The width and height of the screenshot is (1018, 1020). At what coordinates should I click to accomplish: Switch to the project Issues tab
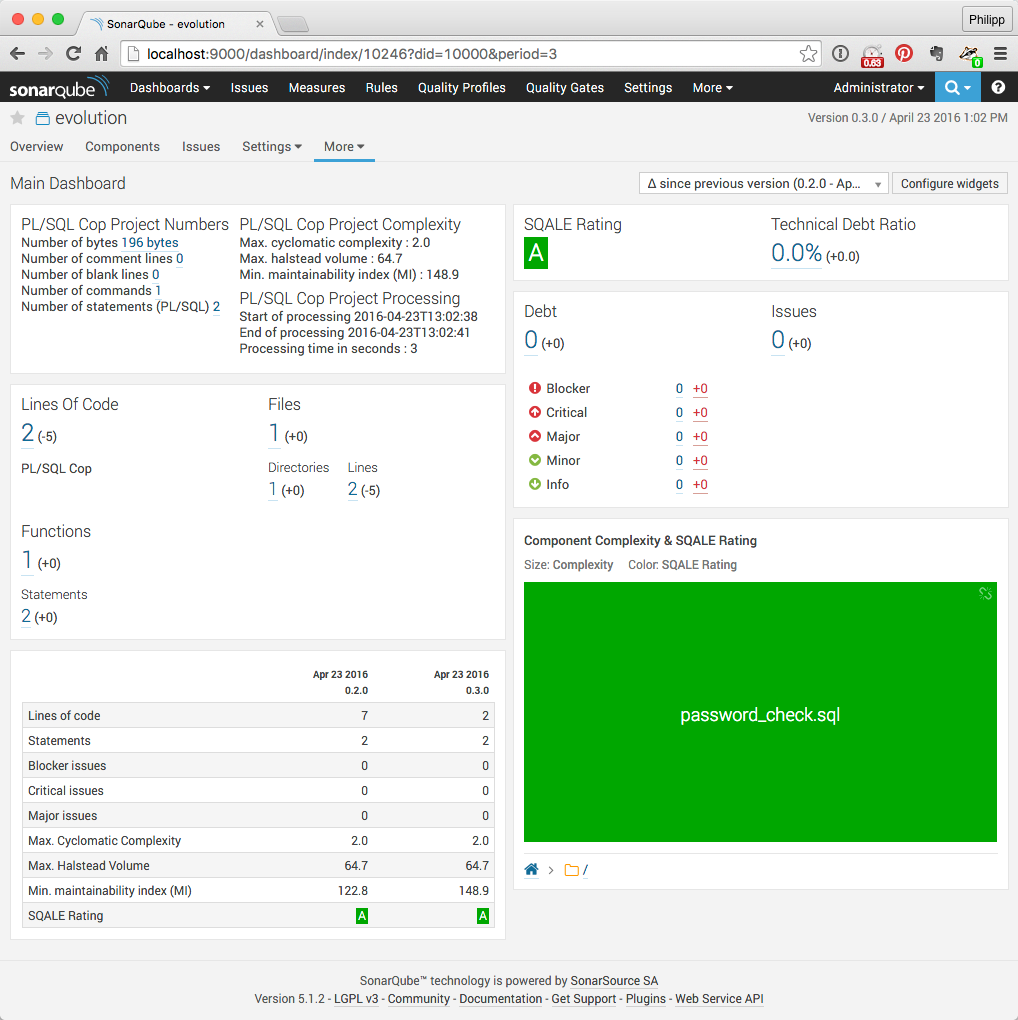coord(201,146)
